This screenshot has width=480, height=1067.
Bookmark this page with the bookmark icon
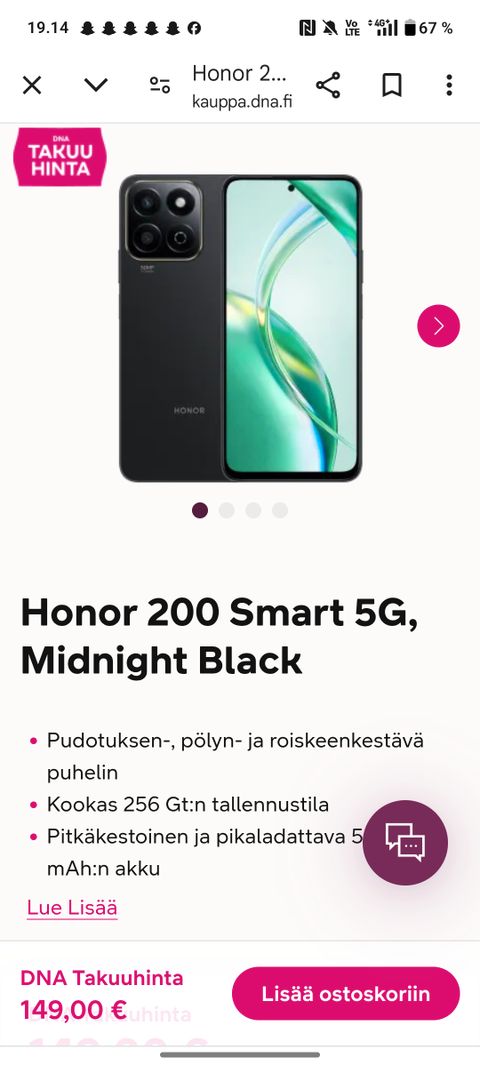(x=391, y=85)
